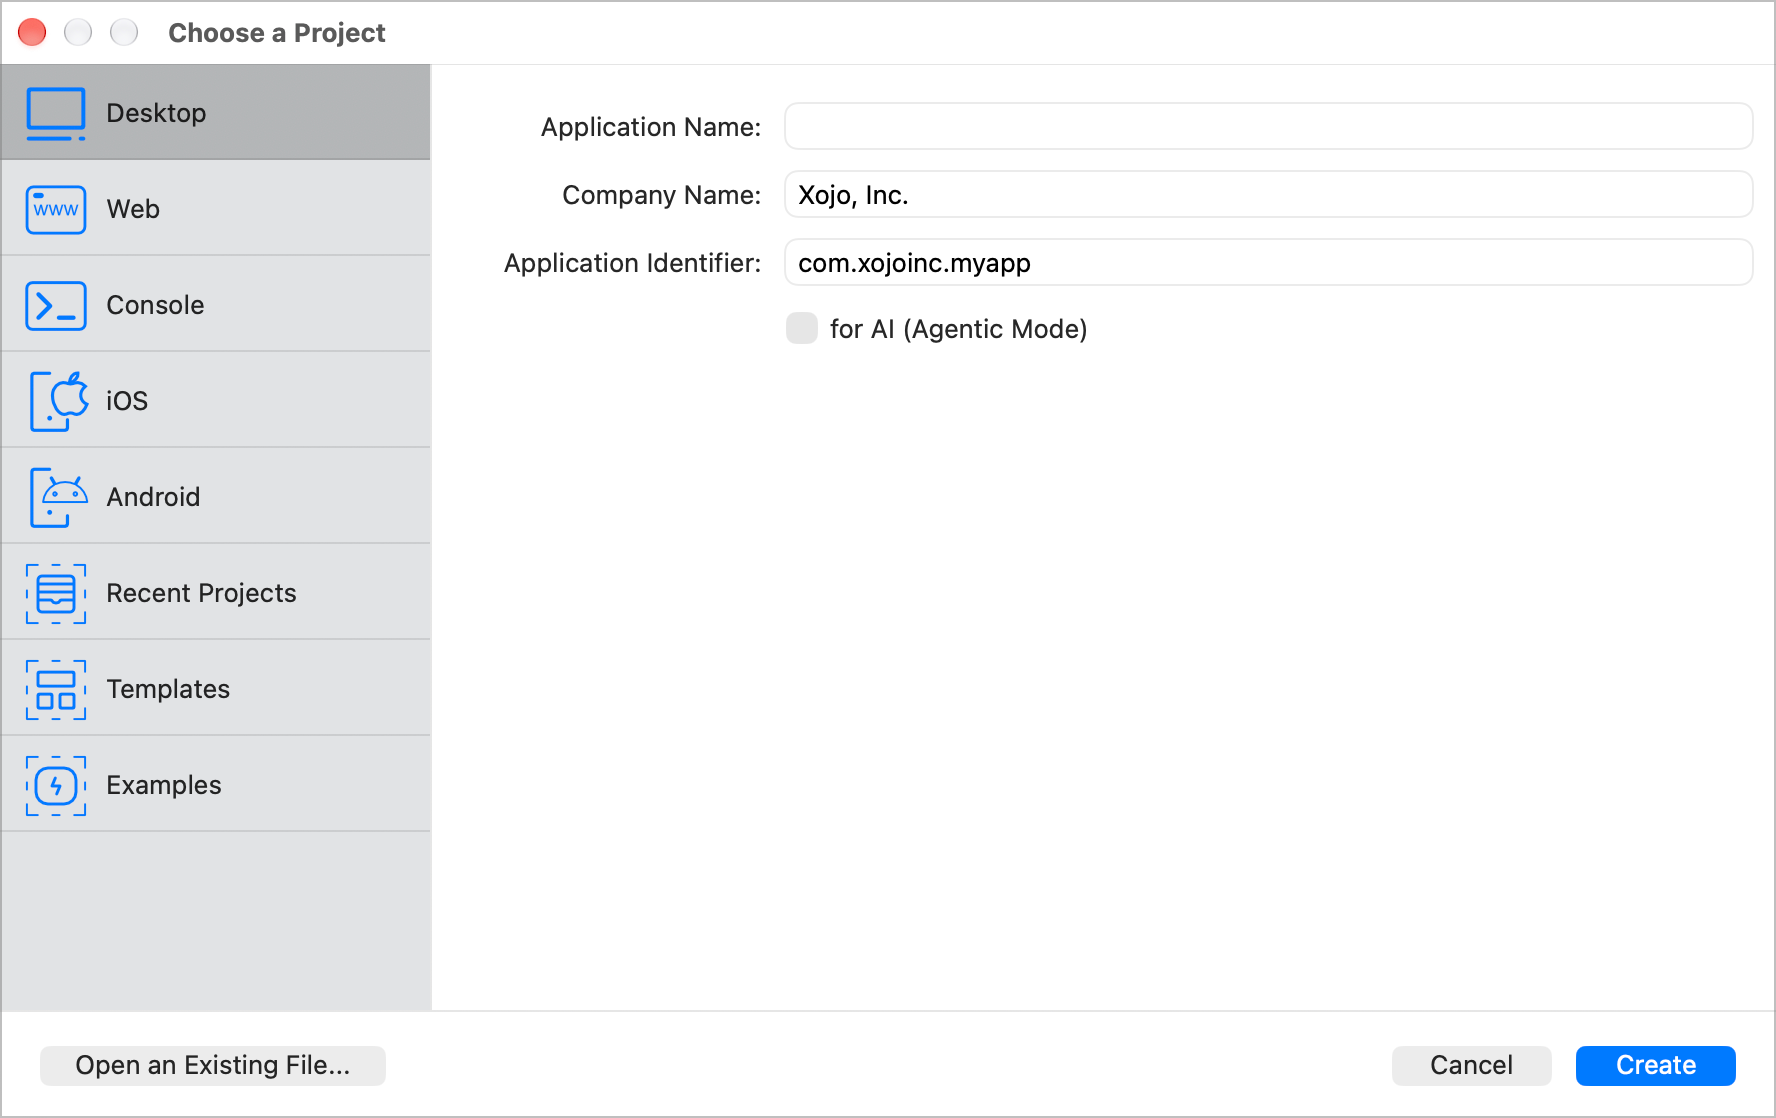Open the Recent Projects tray icon
The height and width of the screenshot is (1118, 1776).
pyautogui.click(x=56, y=593)
